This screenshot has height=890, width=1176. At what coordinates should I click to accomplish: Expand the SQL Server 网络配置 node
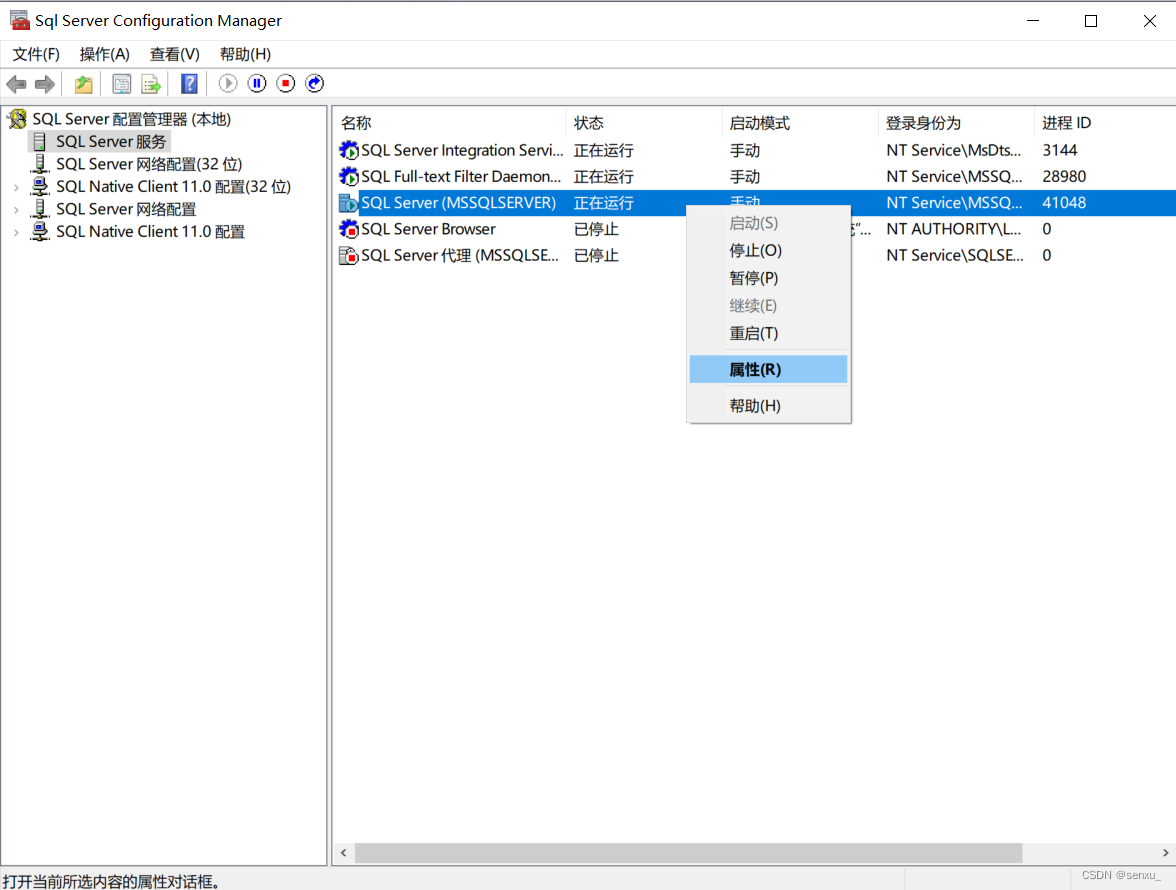coord(16,210)
